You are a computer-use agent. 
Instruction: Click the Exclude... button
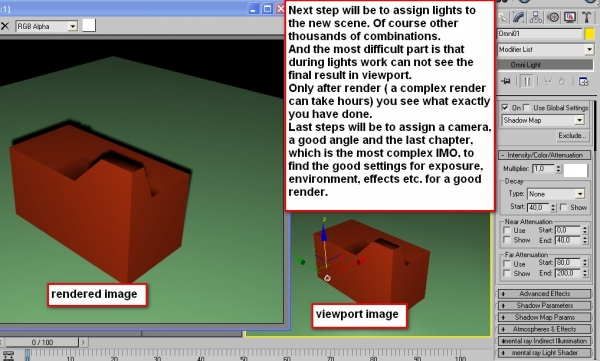coord(572,136)
